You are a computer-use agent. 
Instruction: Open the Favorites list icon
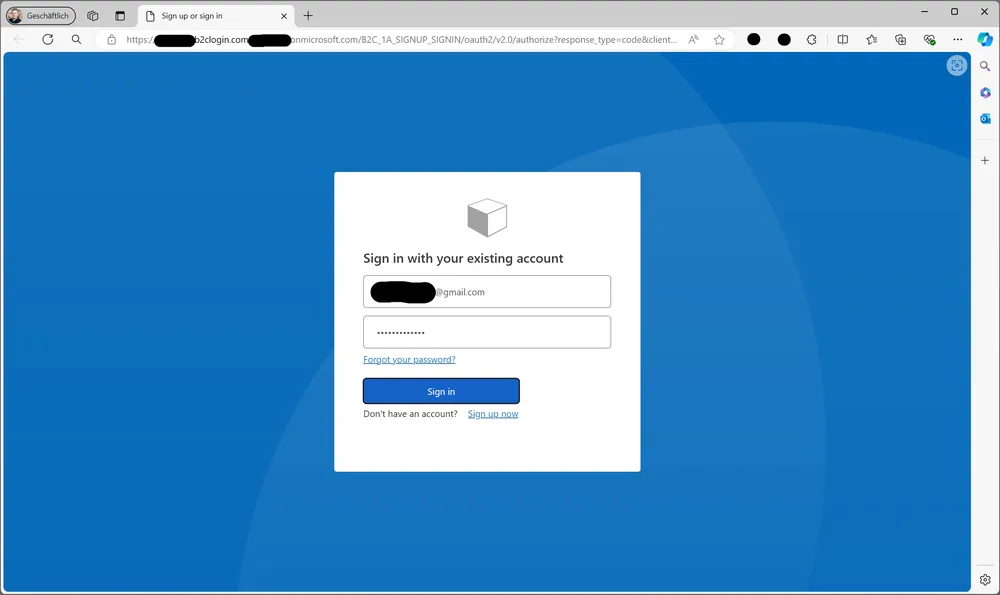871,40
